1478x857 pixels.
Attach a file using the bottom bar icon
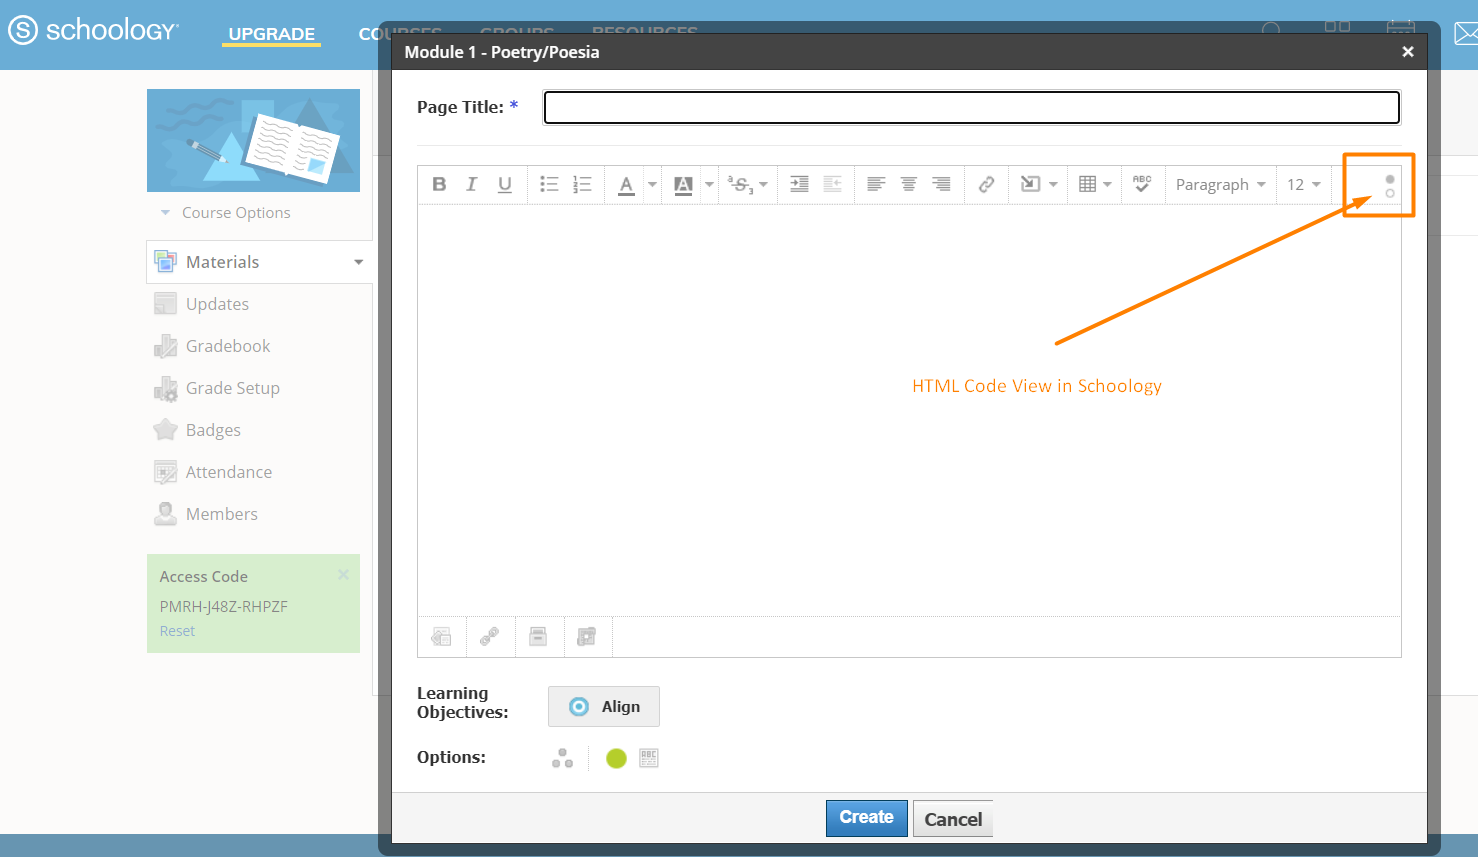[x=441, y=637]
